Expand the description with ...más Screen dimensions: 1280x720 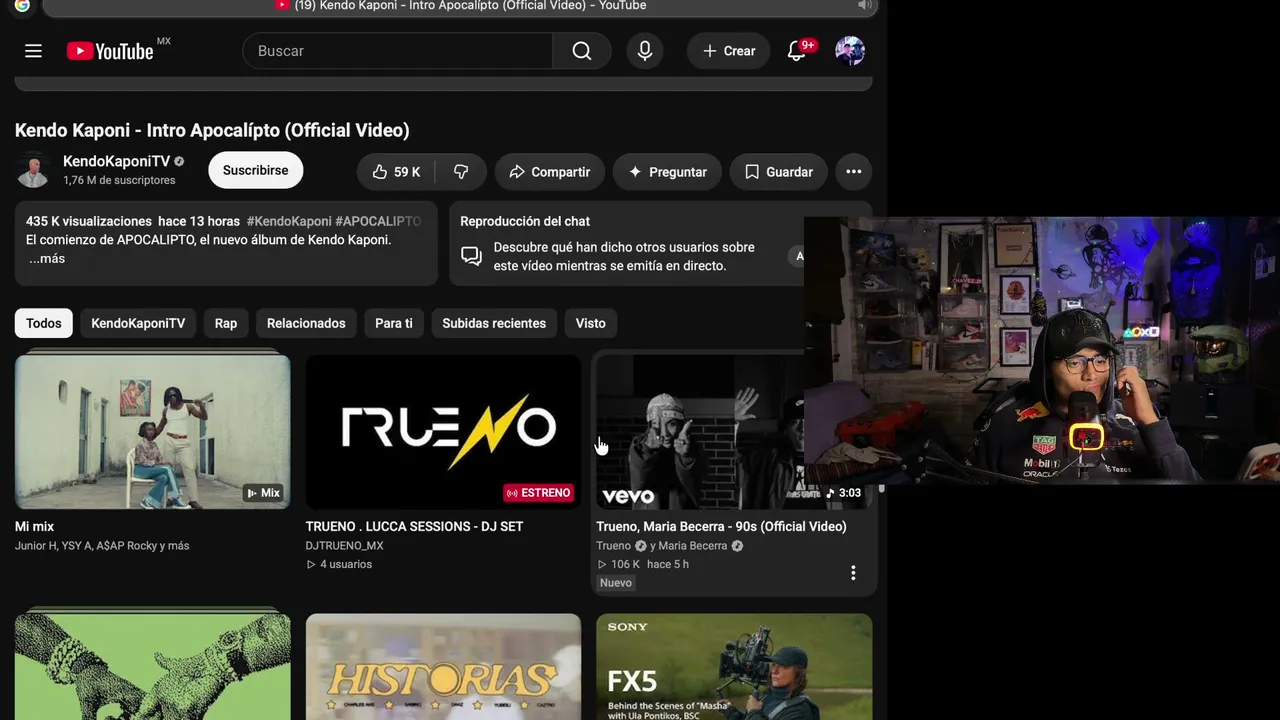pos(46,259)
